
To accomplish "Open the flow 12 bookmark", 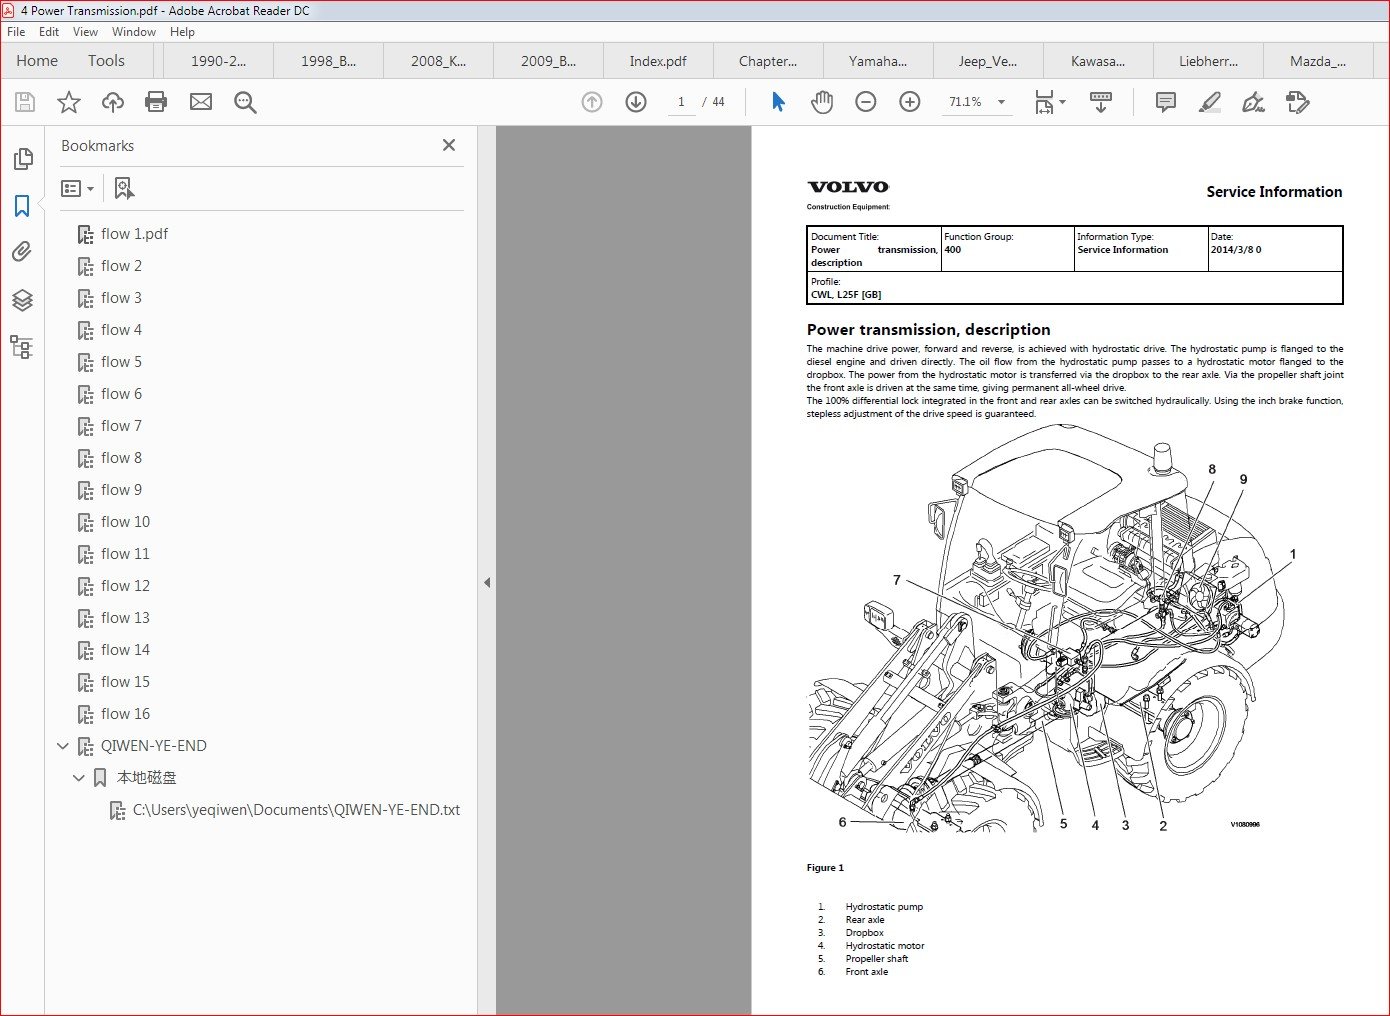I will [x=125, y=586].
